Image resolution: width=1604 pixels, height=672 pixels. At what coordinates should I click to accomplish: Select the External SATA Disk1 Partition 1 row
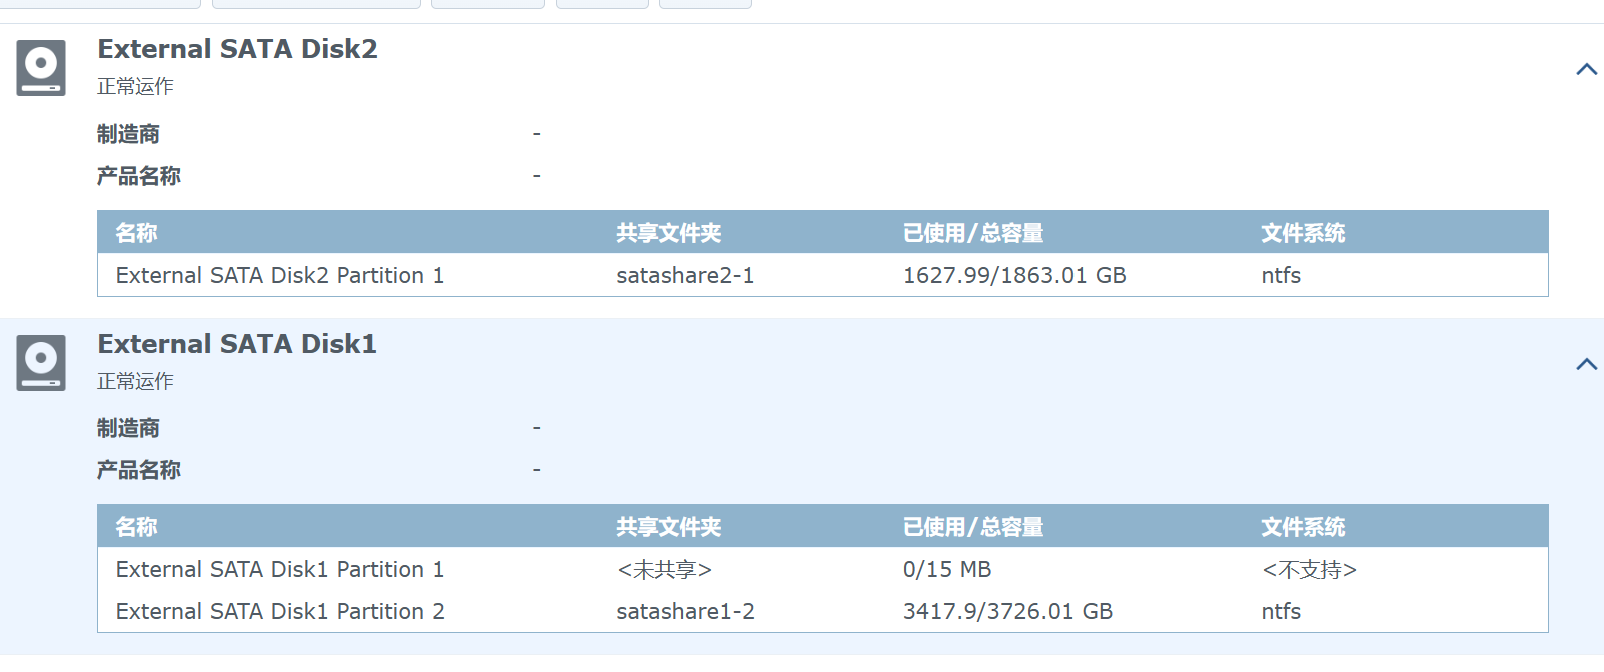tap(822, 569)
